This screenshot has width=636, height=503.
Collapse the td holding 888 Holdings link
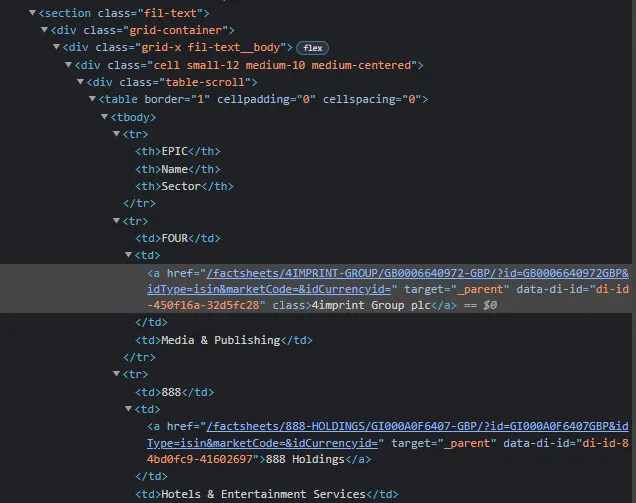coord(128,408)
